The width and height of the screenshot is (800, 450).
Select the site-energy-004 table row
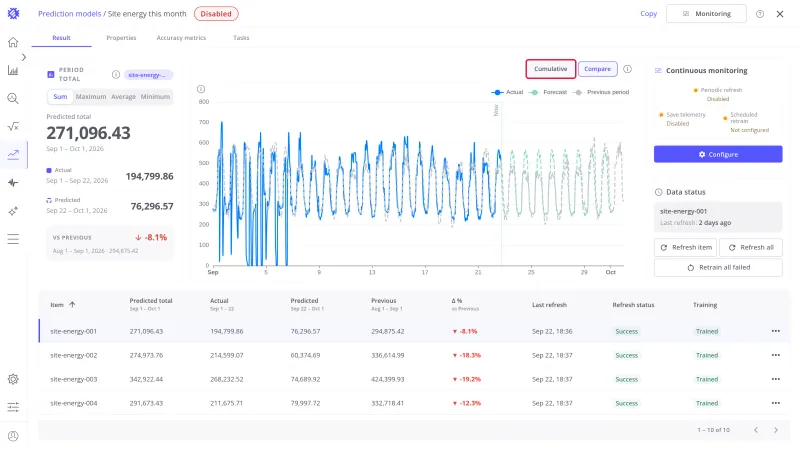(x=414, y=403)
